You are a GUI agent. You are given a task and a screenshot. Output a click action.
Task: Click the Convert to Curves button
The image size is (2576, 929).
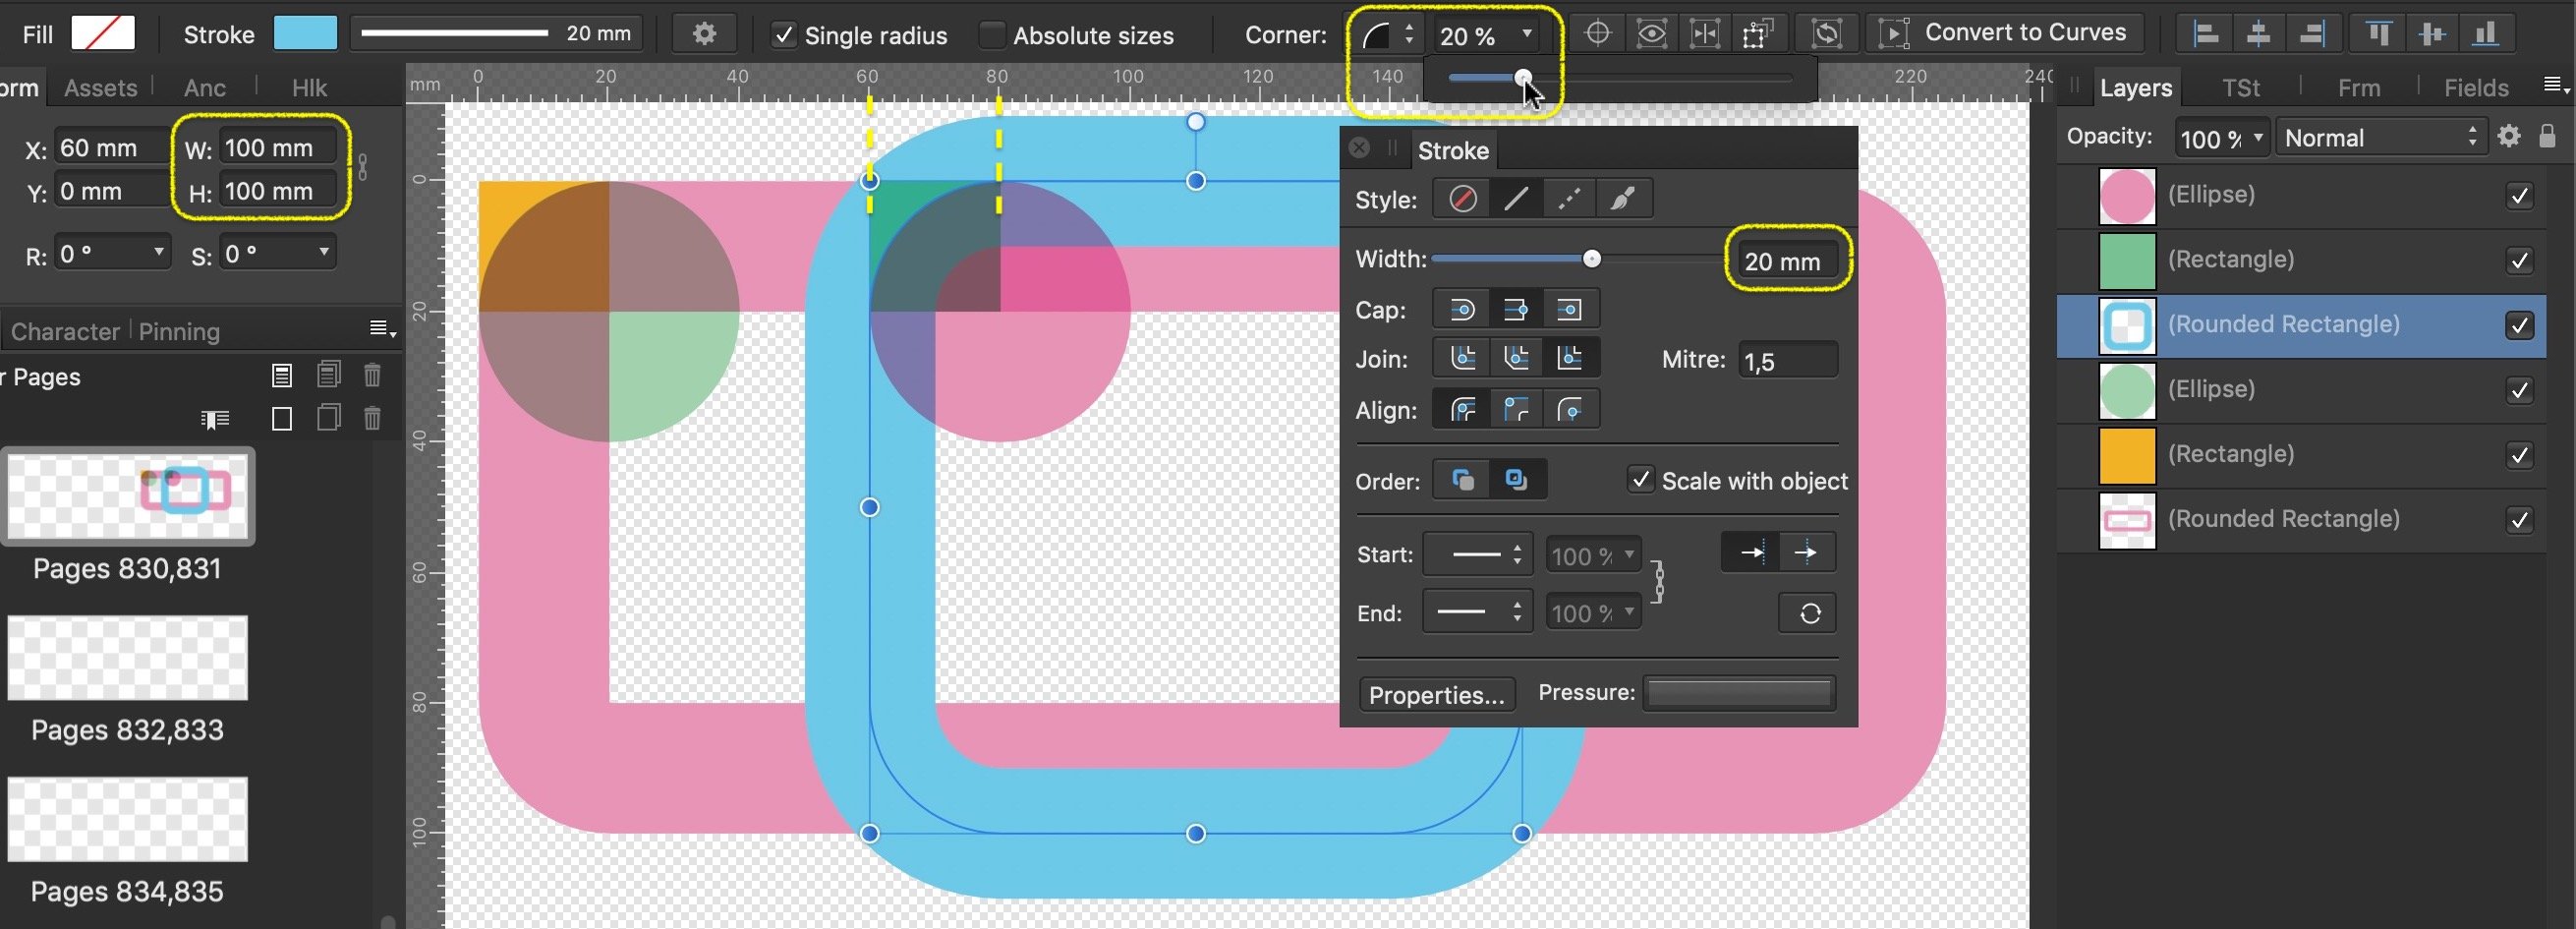pos(2005,33)
